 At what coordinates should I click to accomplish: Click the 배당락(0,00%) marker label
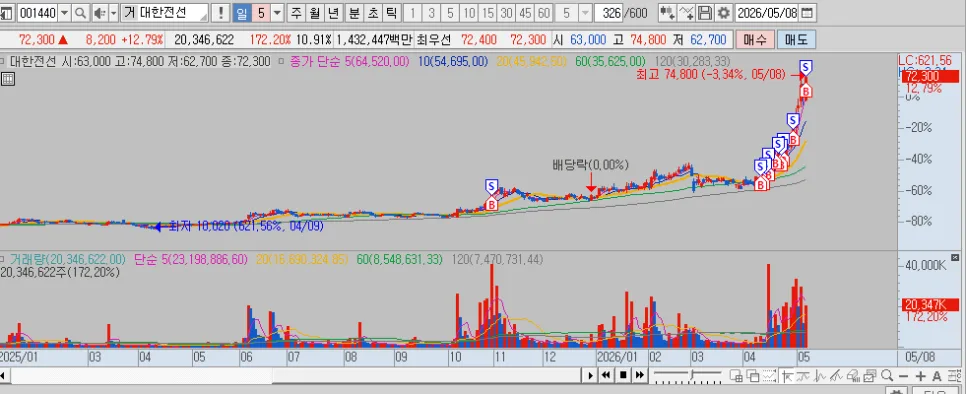pos(590,165)
